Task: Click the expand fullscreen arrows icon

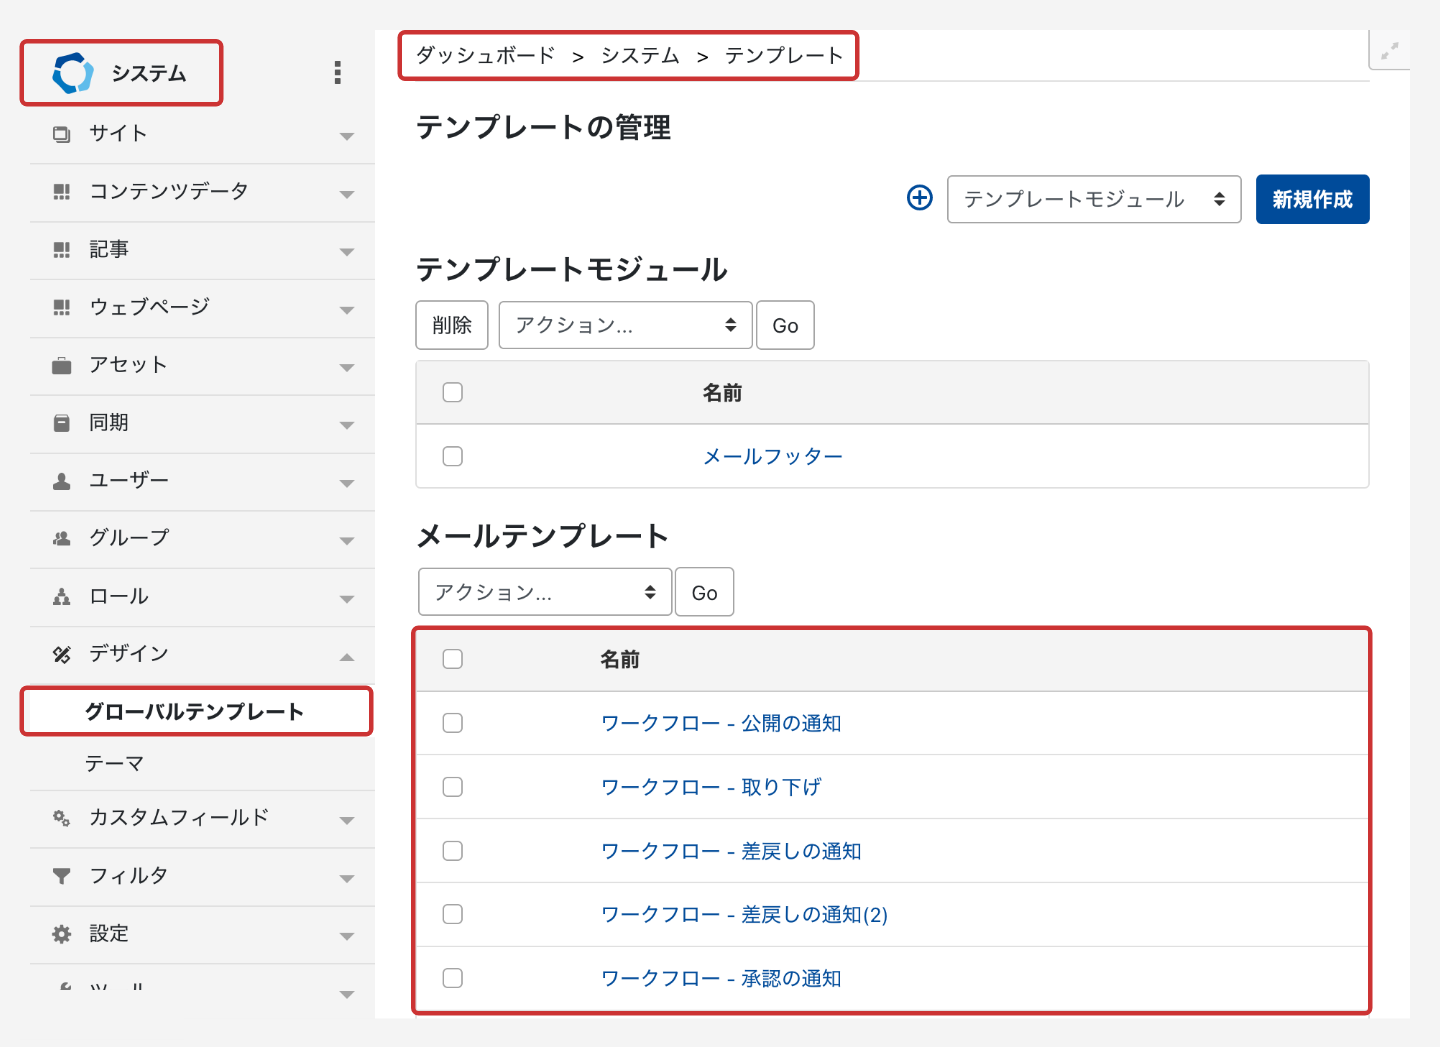Action: pyautogui.click(x=1389, y=51)
